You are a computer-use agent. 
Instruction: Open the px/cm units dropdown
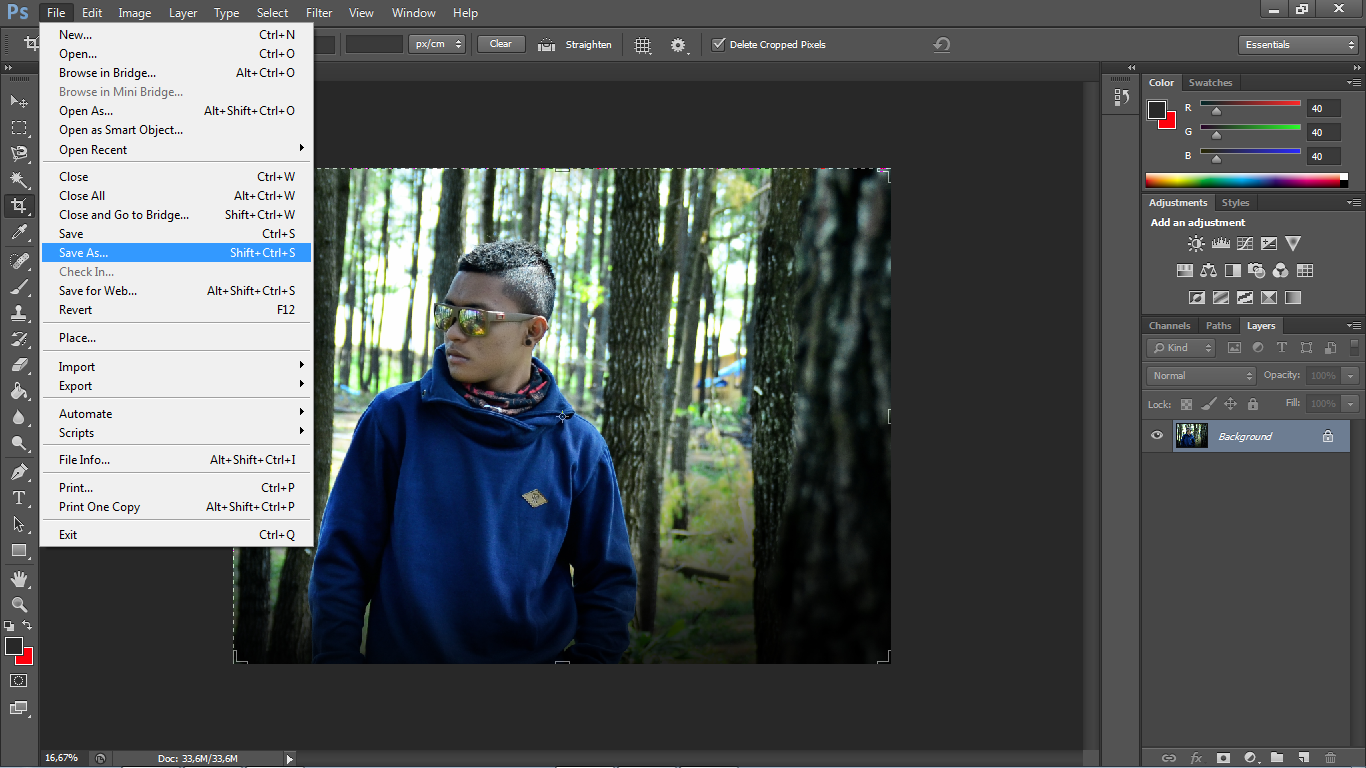437,44
